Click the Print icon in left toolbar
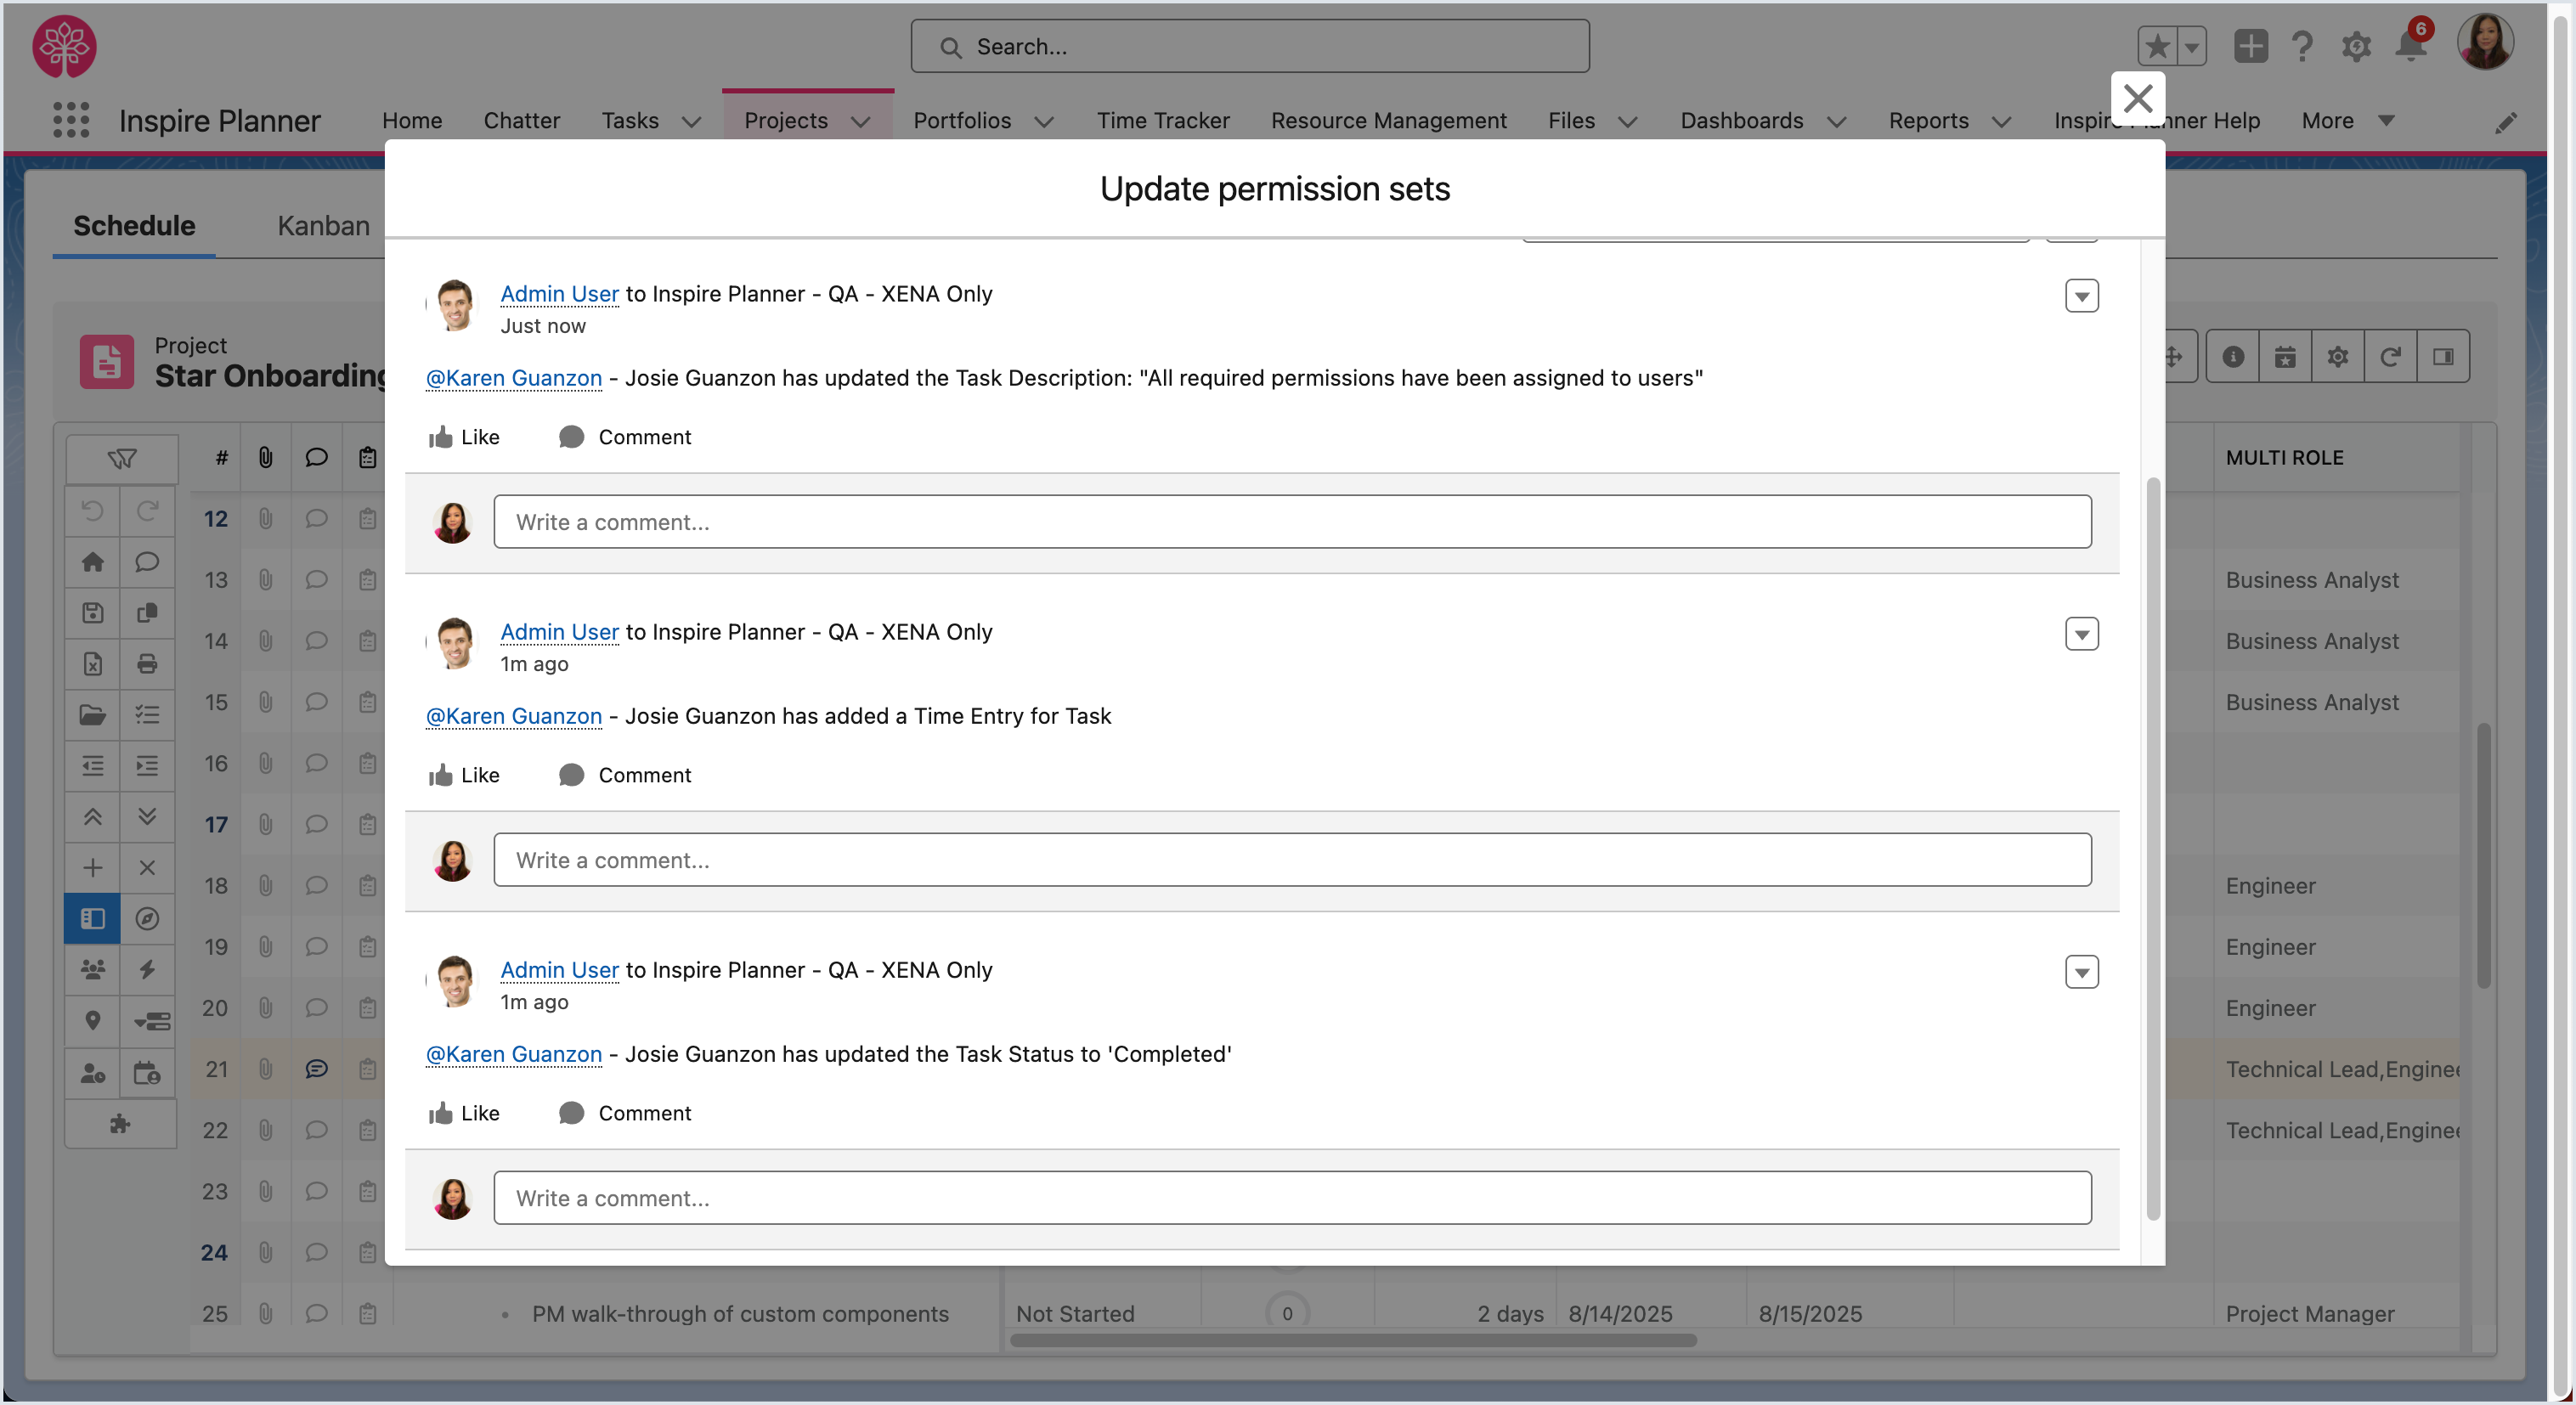This screenshot has width=2576, height=1405. [x=147, y=664]
